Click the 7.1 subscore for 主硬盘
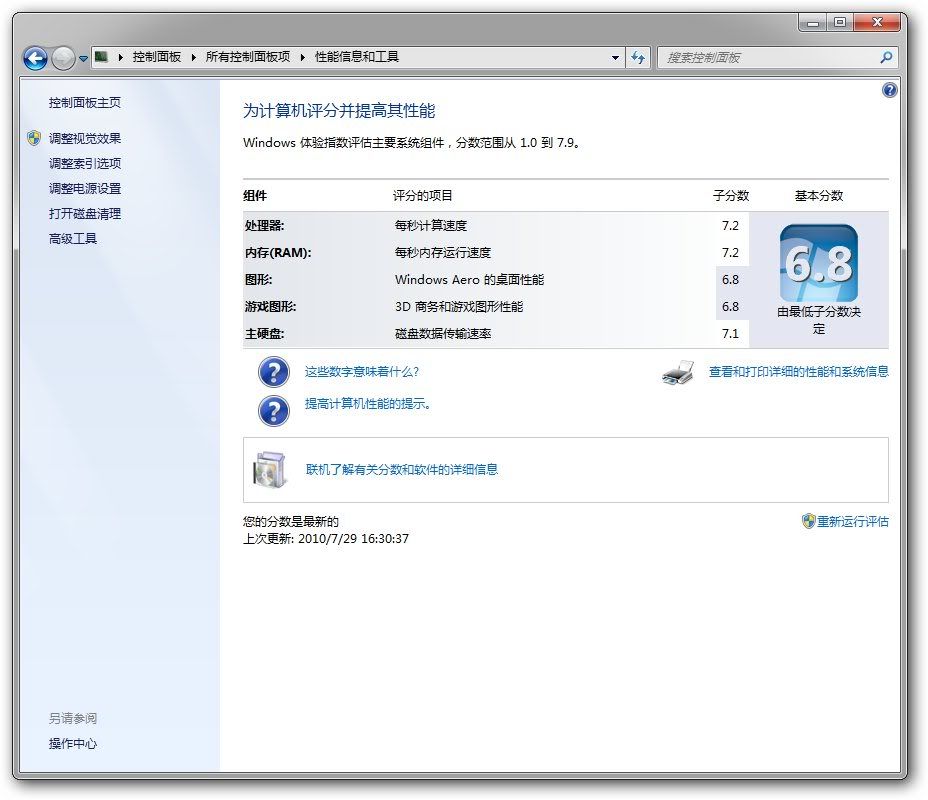This screenshot has height=800, width=928. (730, 334)
